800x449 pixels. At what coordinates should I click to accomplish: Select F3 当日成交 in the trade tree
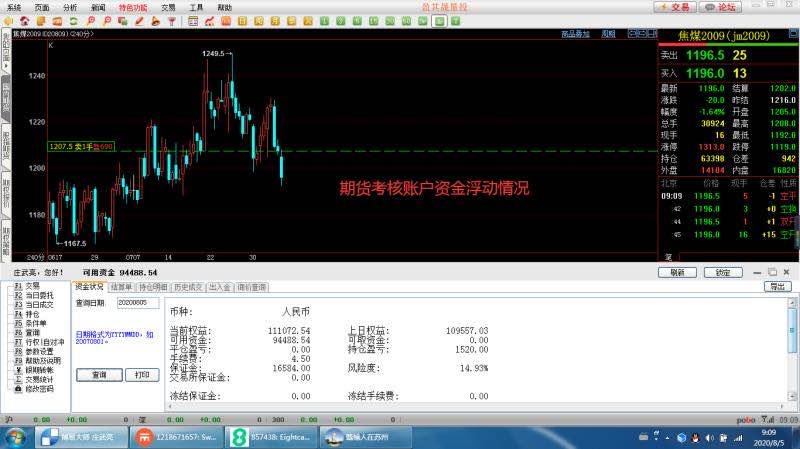(x=34, y=304)
